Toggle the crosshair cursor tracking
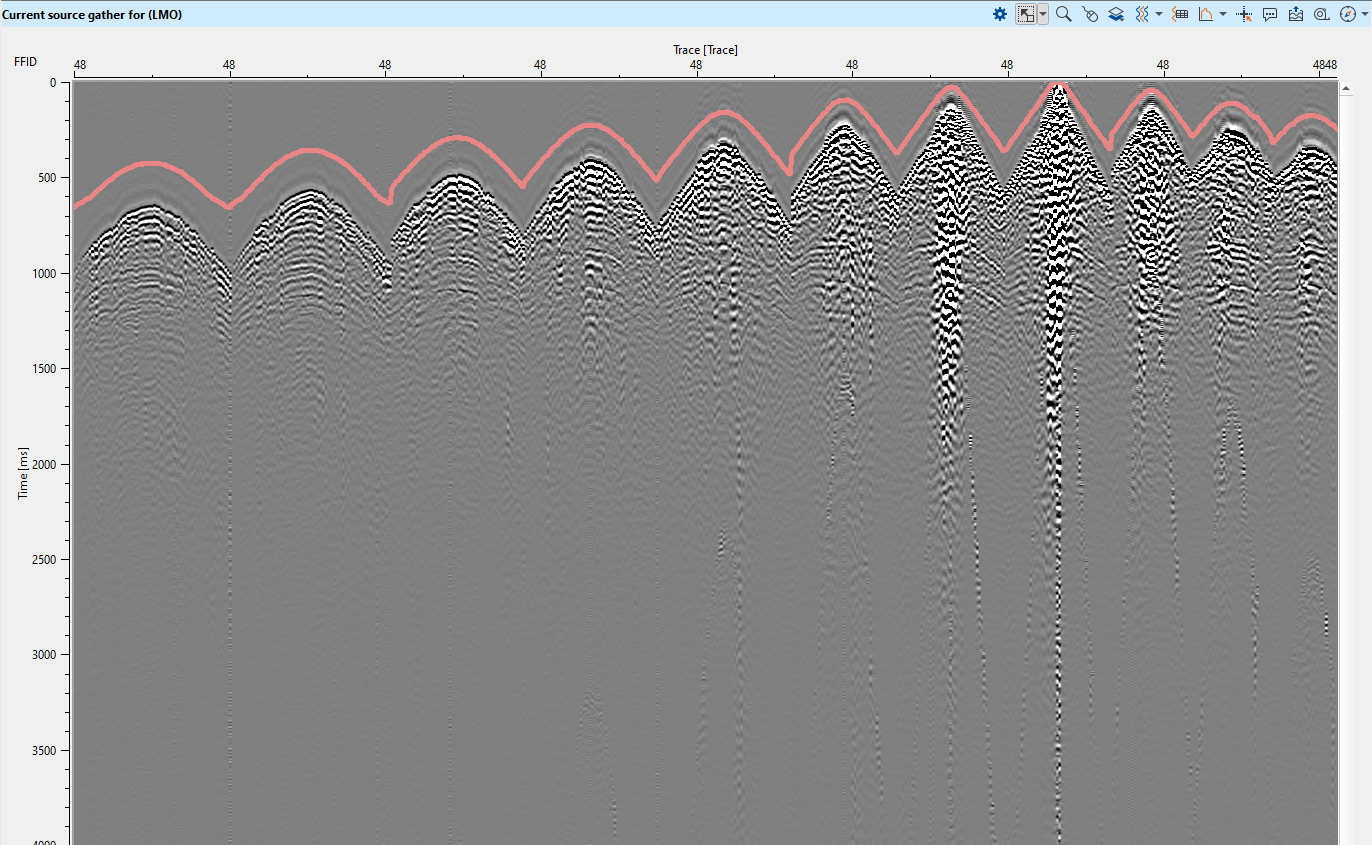Image resolution: width=1372 pixels, height=845 pixels. pyautogui.click(x=1245, y=14)
